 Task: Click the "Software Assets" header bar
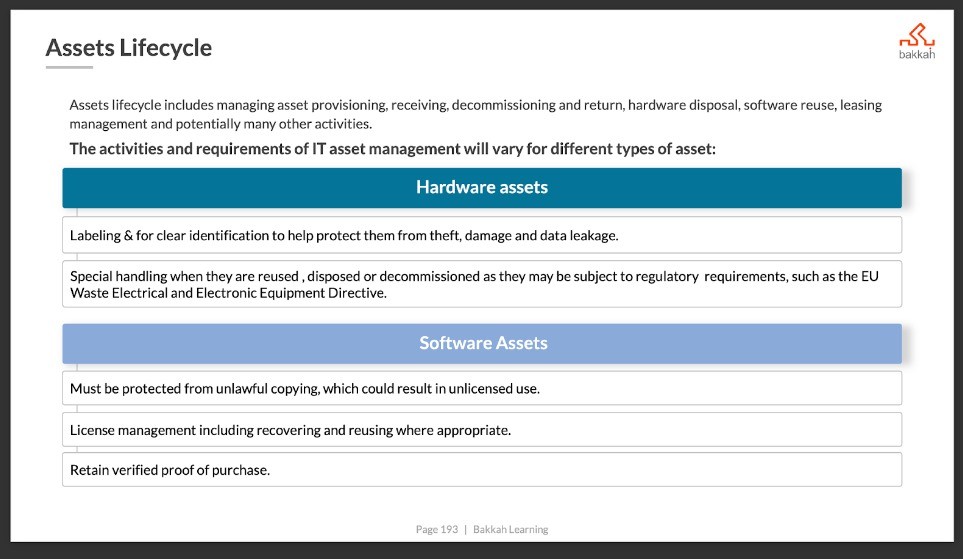(x=481, y=343)
